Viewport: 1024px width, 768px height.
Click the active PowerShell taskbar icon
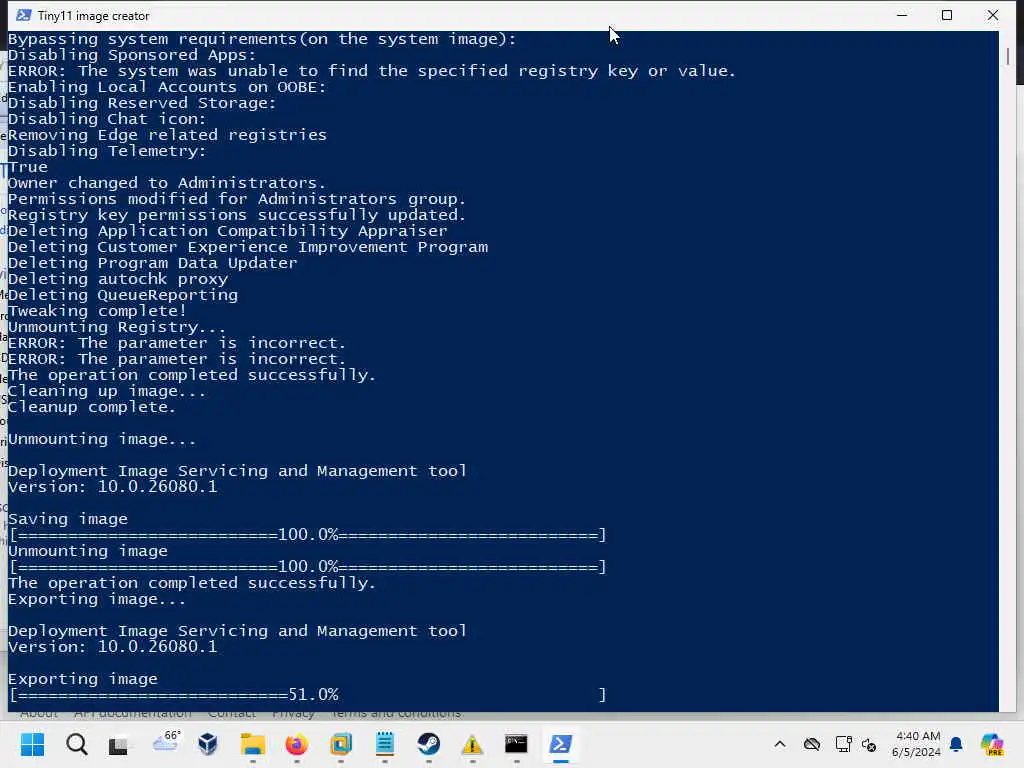click(560, 744)
